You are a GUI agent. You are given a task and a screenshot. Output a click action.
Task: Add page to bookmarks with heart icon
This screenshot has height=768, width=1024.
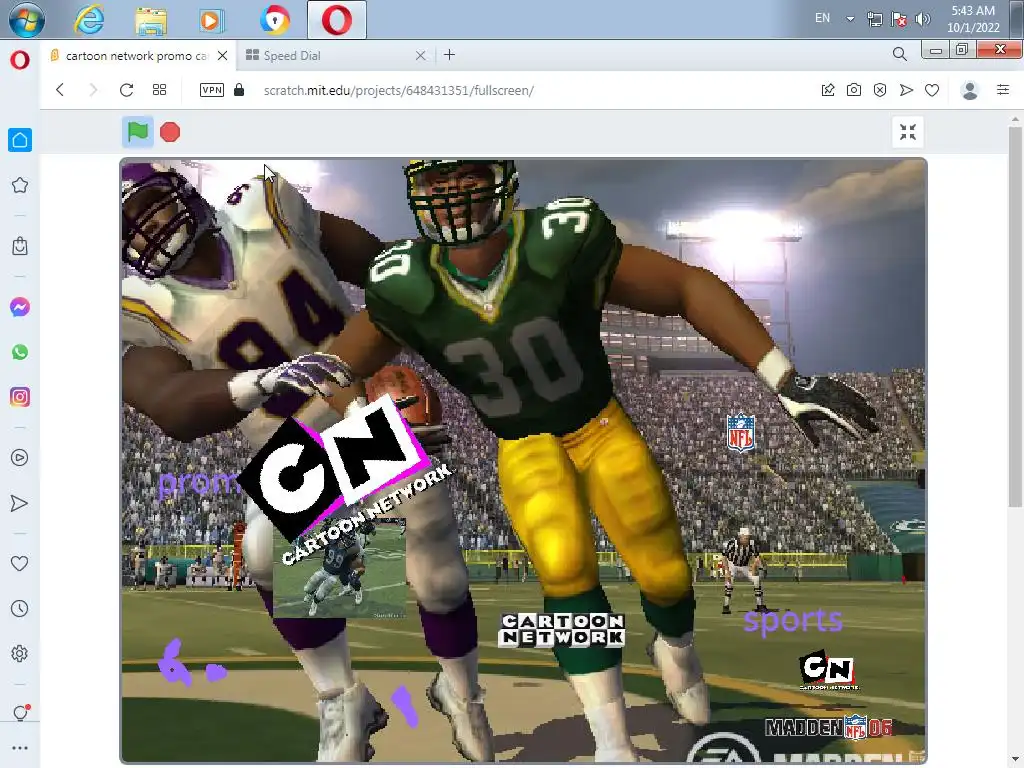coord(932,90)
